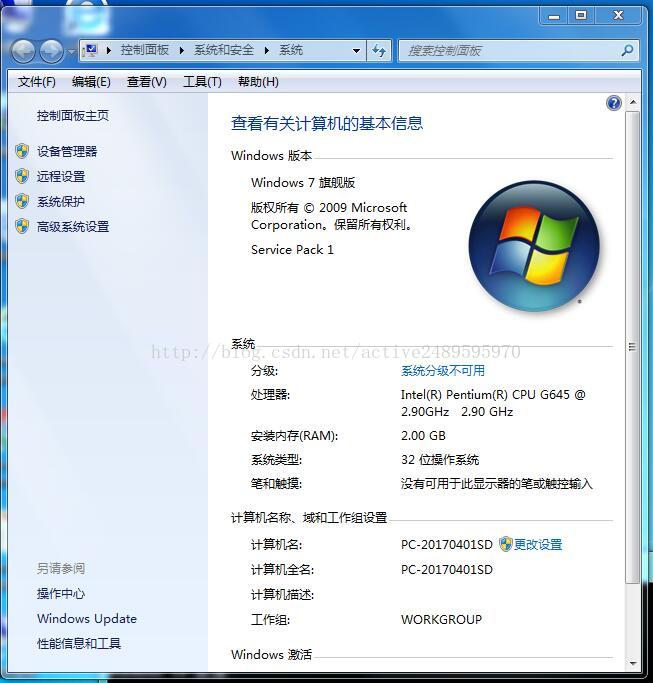Go to 控制面板主页 link
The image size is (653, 683).
(73, 116)
